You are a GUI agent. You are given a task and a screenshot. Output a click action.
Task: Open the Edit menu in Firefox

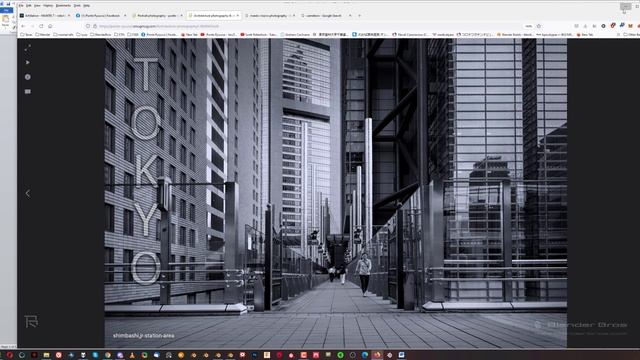tap(29, 6)
